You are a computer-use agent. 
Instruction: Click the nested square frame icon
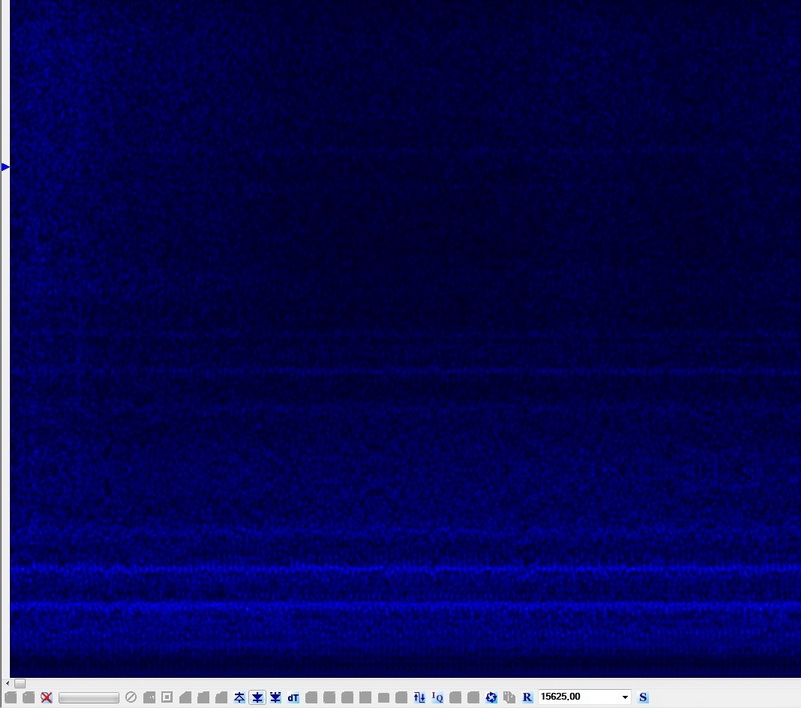coord(167,697)
